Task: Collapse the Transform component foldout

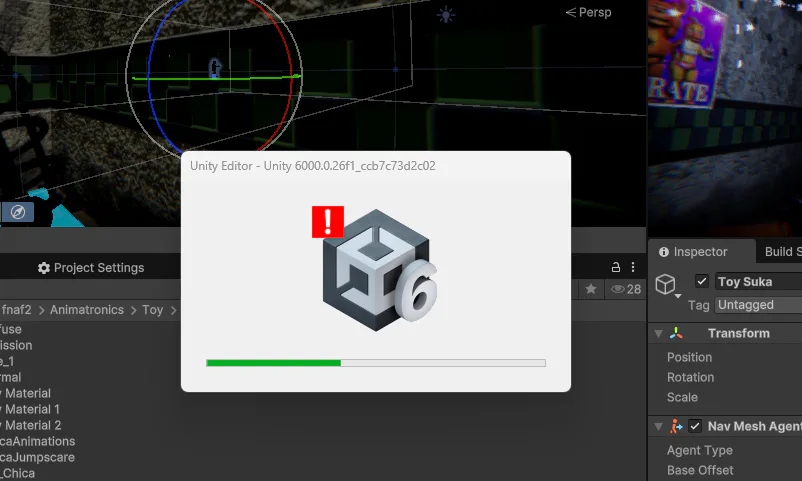Action: point(659,334)
